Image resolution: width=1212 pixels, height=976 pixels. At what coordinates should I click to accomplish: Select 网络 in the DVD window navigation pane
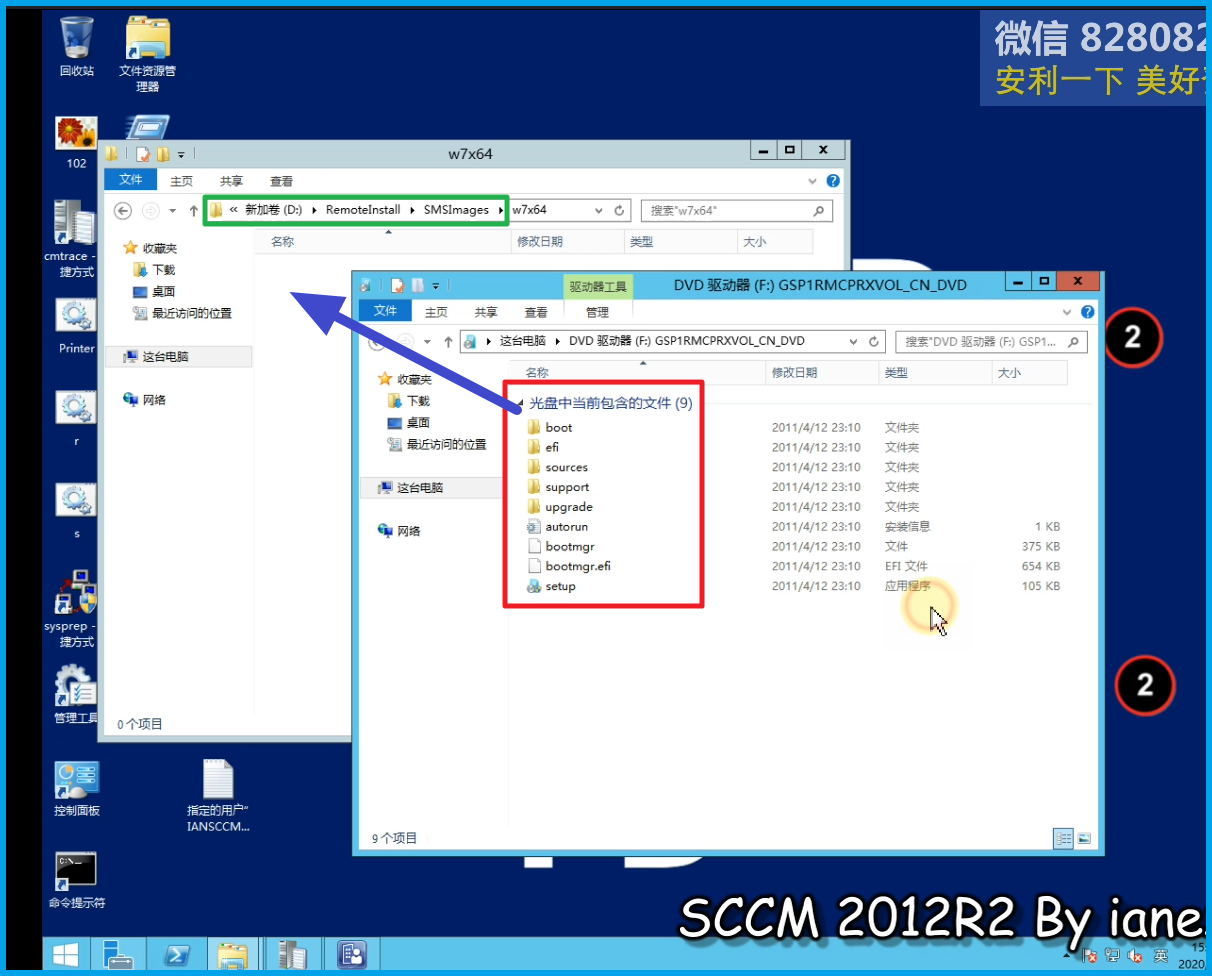coord(409,531)
